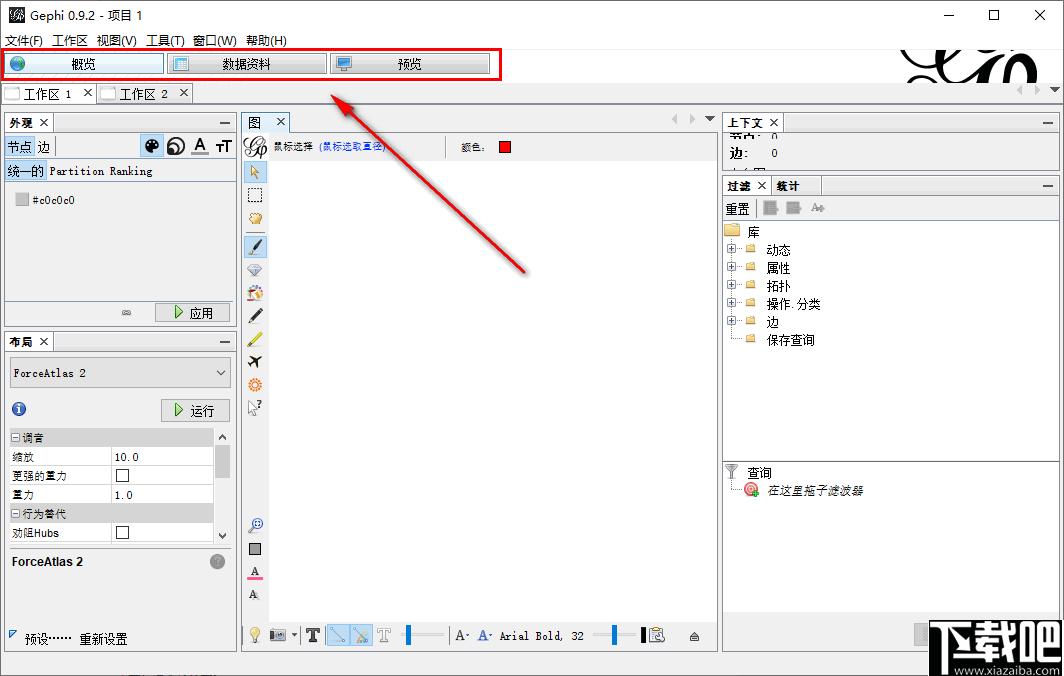Collapse the 调音 property group
Image resolution: width=1064 pixels, height=676 pixels.
16,438
